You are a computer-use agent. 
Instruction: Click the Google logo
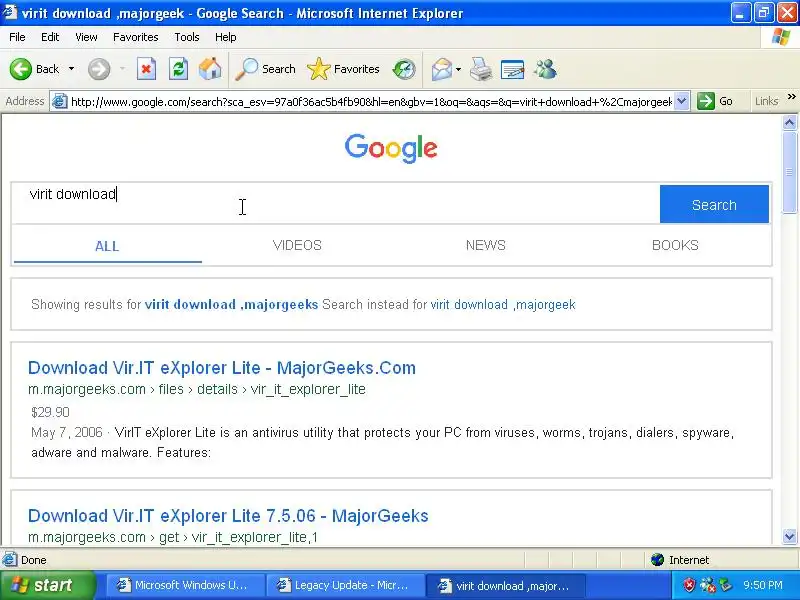click(391, 148)
